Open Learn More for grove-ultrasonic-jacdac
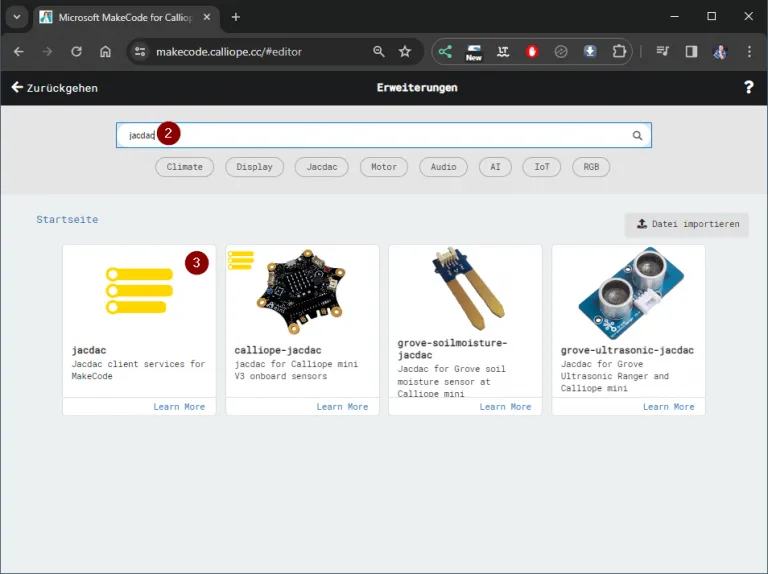 [x=668, y=407]
